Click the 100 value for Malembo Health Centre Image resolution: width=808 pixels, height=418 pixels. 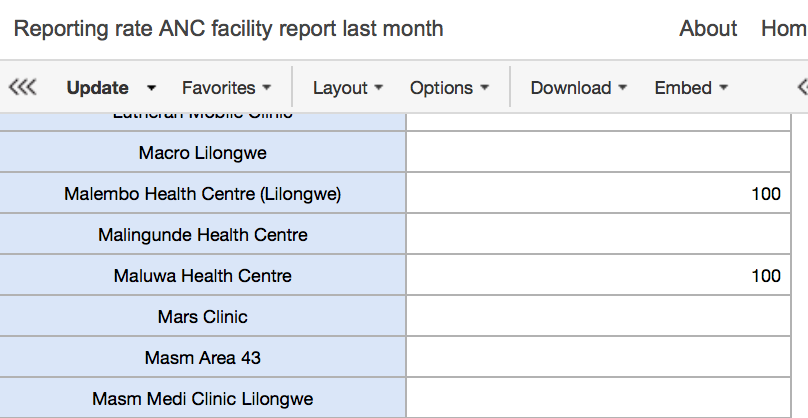point(765,194)
